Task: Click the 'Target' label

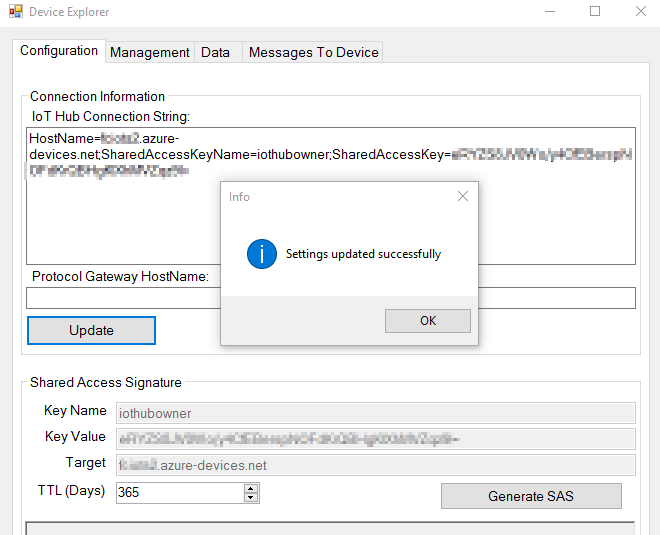Action: (85, 463)
